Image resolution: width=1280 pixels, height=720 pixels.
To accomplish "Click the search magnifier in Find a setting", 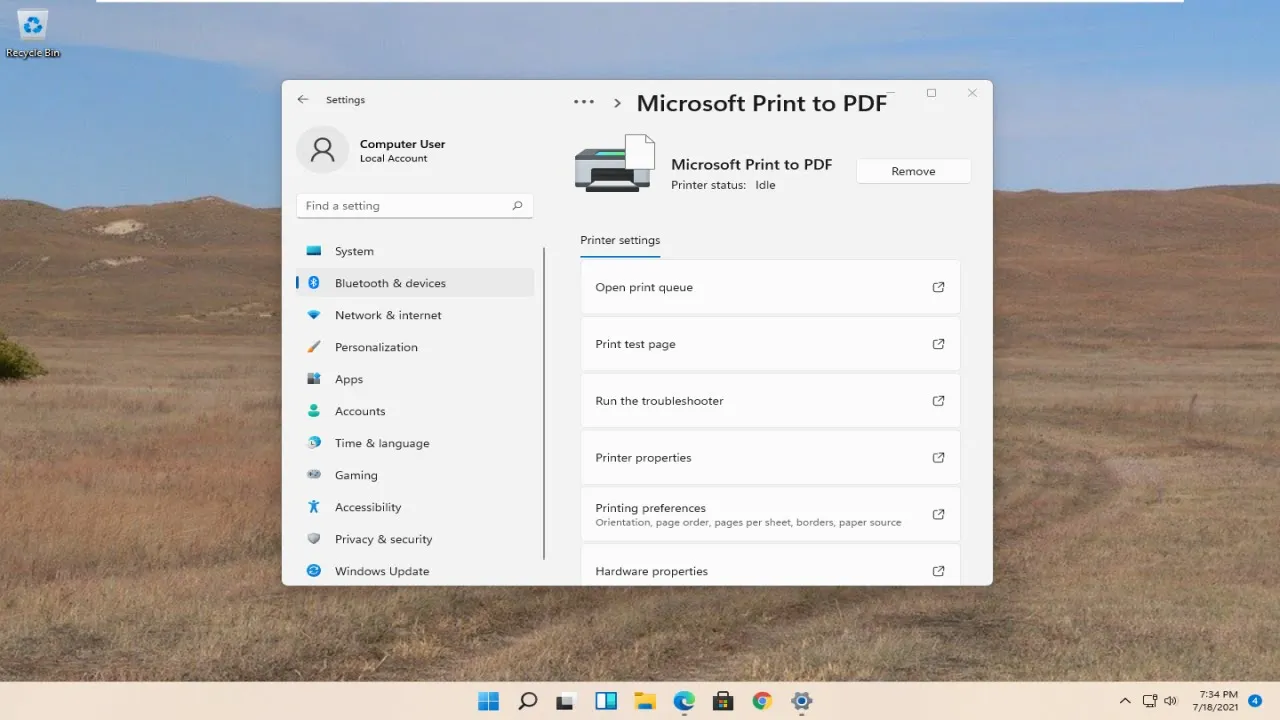I will [517, 206].
